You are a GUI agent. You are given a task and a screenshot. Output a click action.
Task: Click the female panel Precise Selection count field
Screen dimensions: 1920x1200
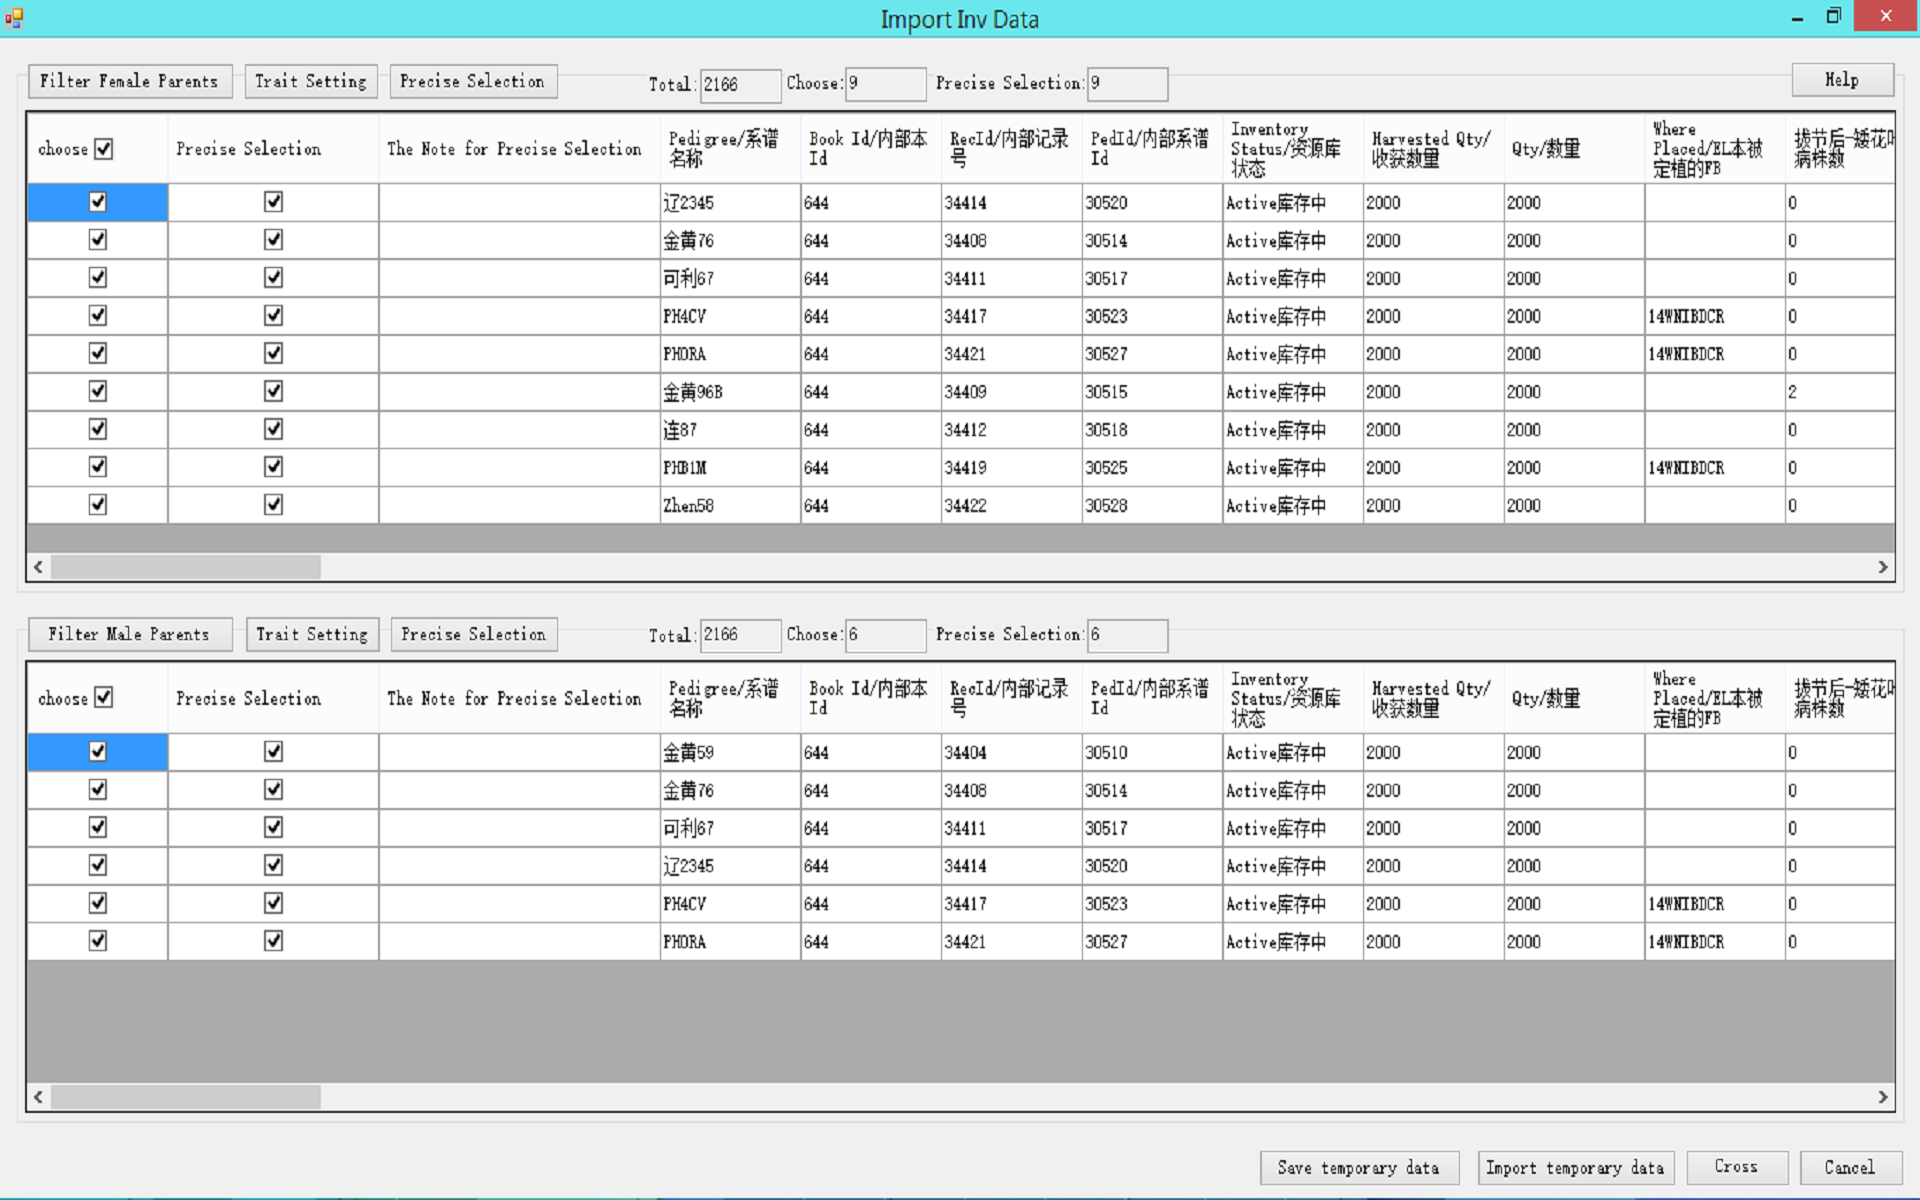[1127, 84]
